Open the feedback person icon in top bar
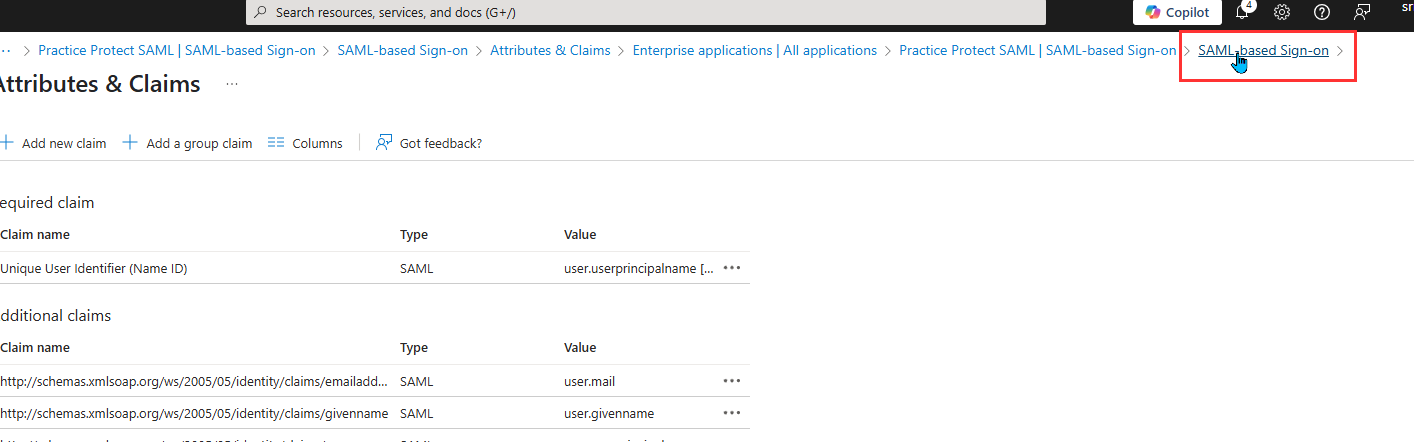The image size is (1414, 442). pyautogui.click(x=1362, y=13)
